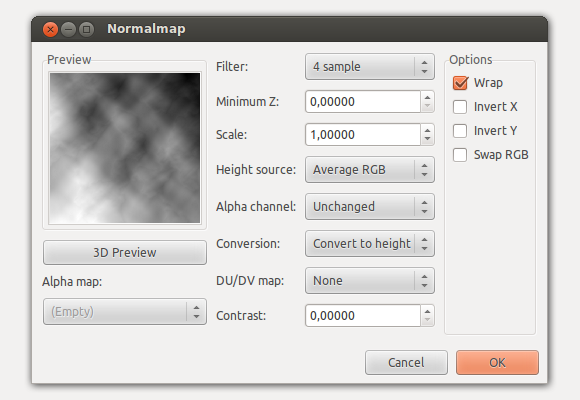Enable the Invert Y checkbox
Image resolution: width=580 pixels, height=400 pixels.
(460, 131)
